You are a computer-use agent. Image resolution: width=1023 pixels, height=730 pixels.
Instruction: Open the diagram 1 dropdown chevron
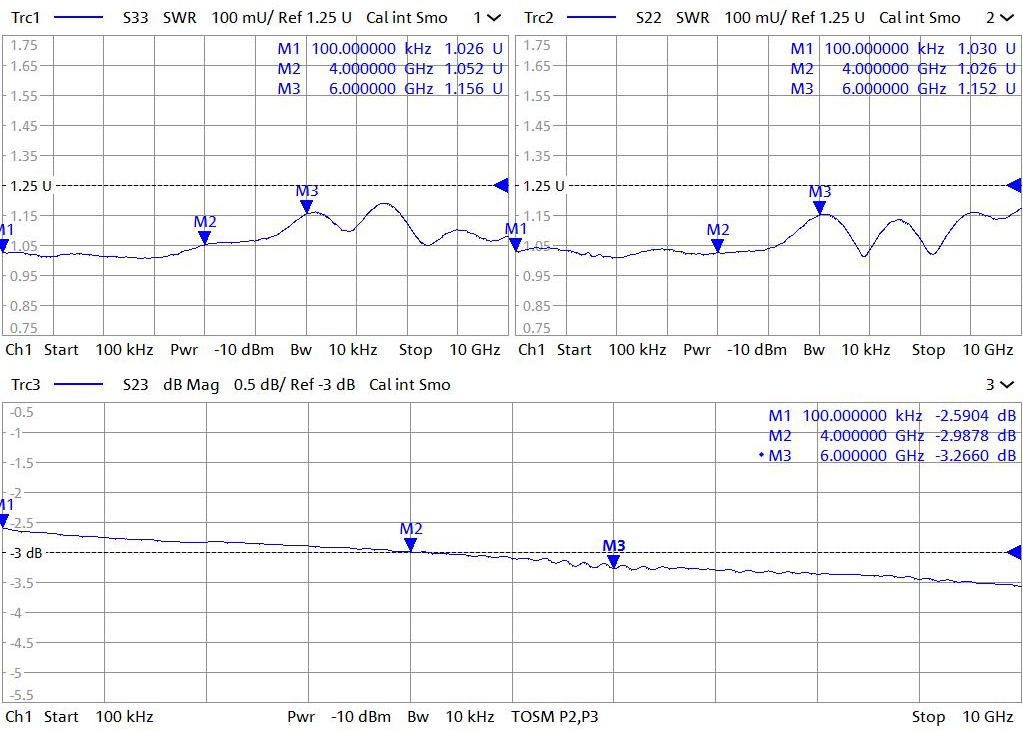pos(494,18)
